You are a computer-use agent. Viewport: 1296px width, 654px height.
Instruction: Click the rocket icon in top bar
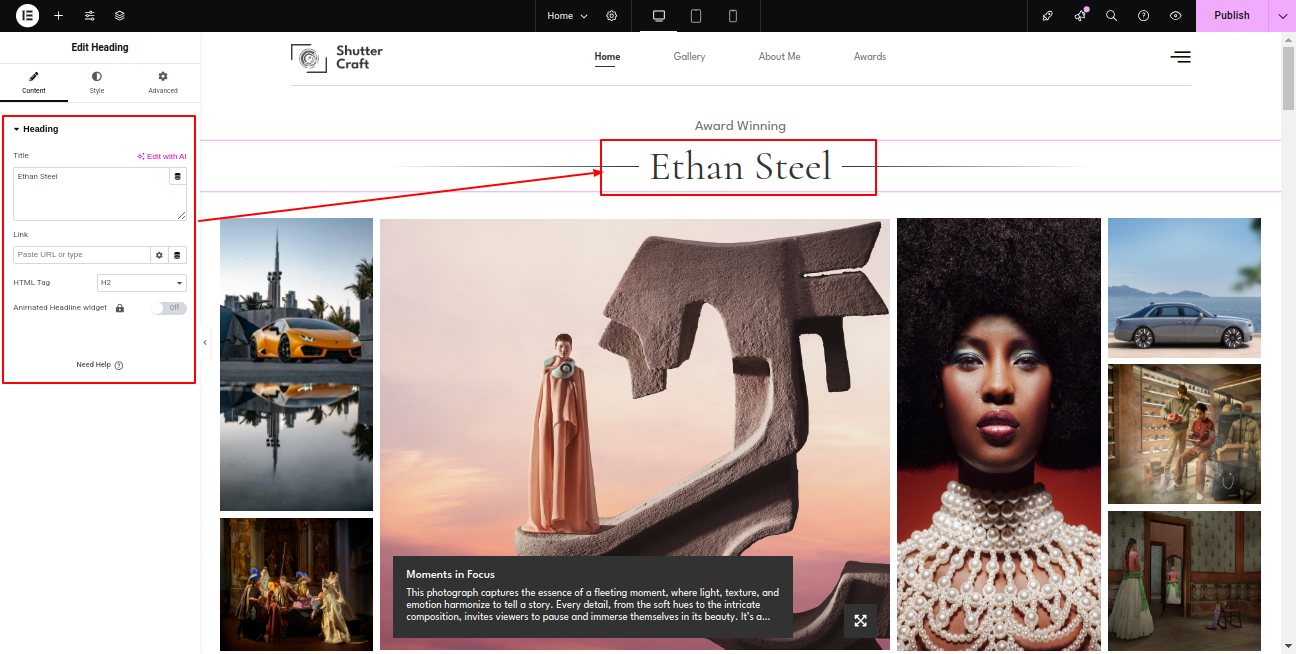1047,16
